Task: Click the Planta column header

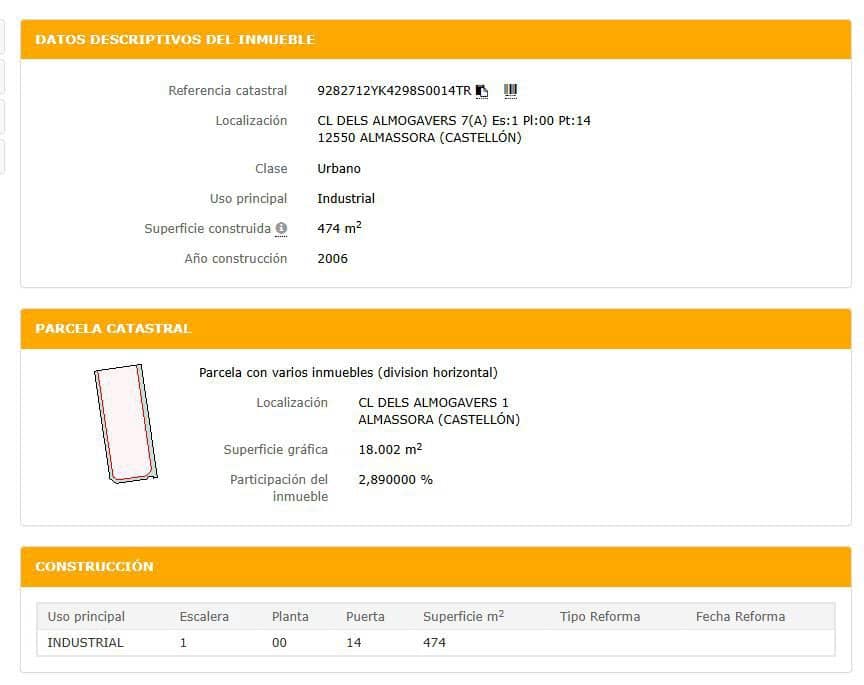Action: 290,616
